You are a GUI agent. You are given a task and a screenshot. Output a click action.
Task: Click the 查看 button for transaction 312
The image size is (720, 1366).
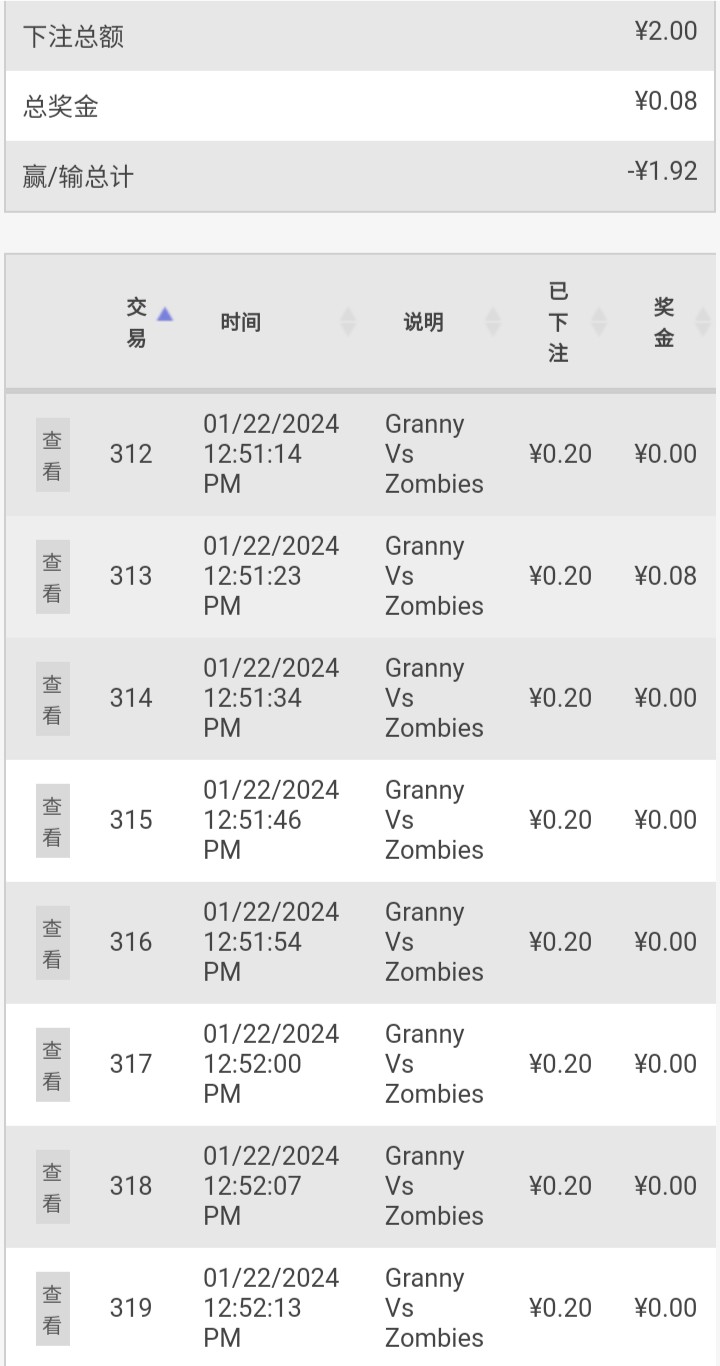pos(52,455)
